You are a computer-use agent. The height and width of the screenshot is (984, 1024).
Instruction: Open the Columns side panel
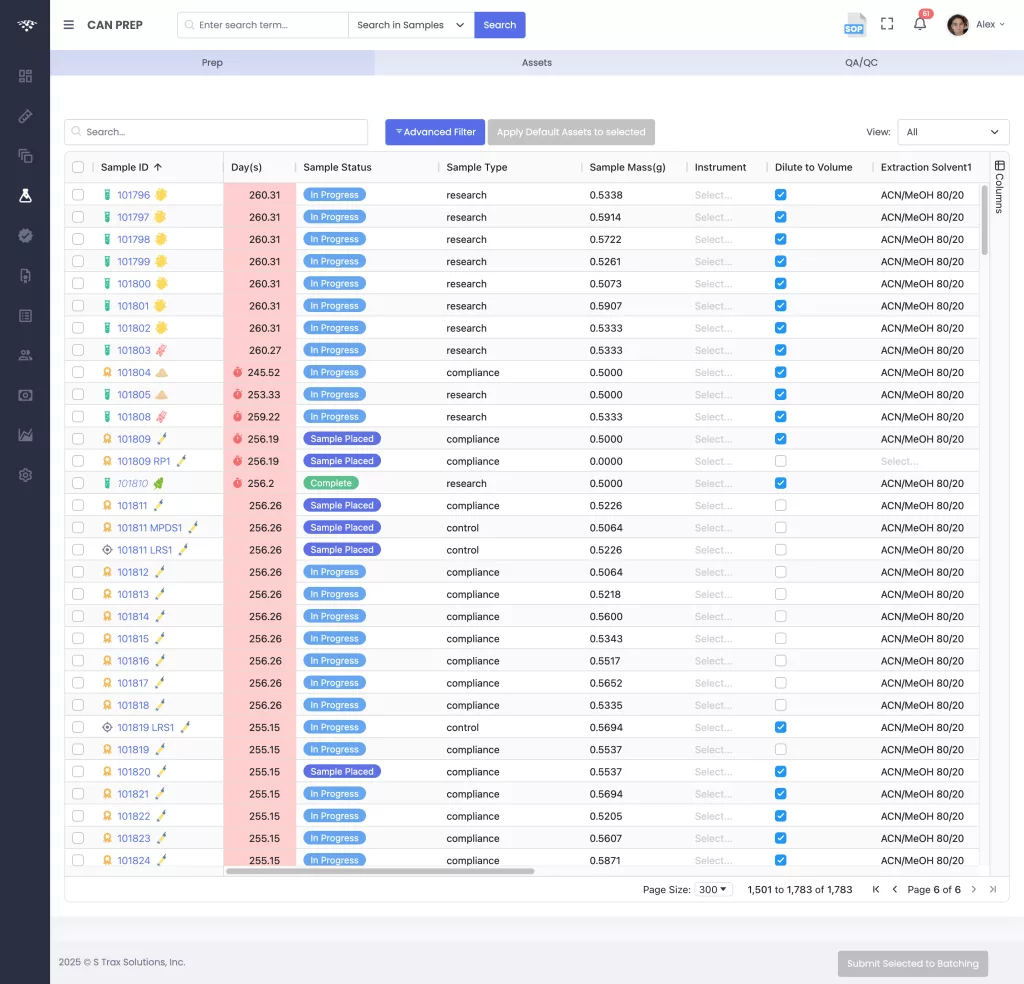pos(999,186)
